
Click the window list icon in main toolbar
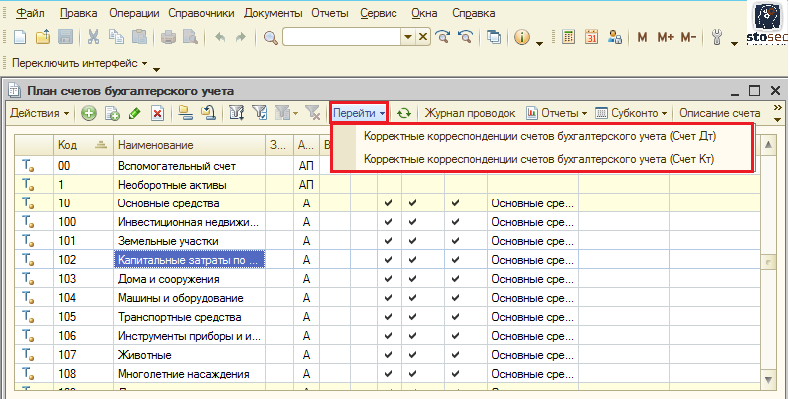(x=494, y=37)
